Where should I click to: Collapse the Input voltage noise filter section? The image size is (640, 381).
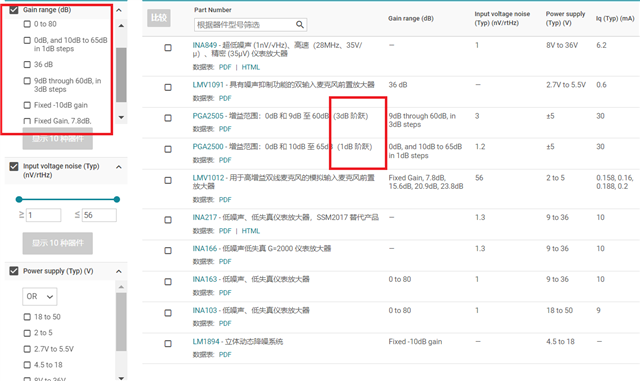(x=119, y=167)
